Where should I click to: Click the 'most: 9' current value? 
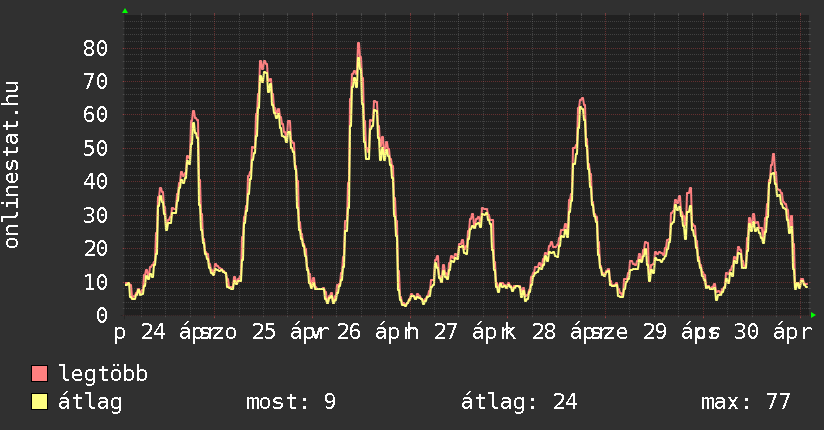point(290,402)
